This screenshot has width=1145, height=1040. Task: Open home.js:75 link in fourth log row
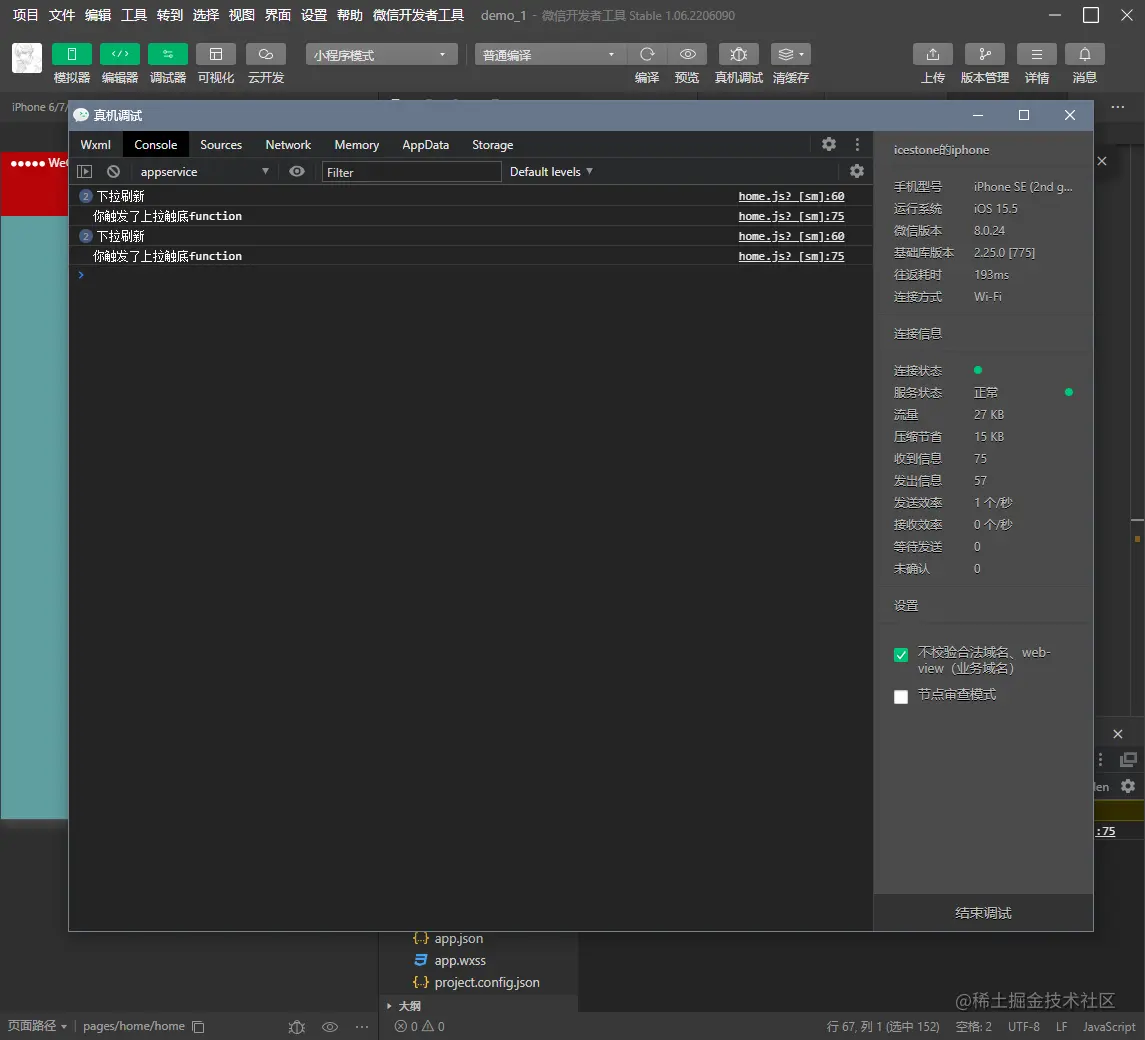[792, 256]
